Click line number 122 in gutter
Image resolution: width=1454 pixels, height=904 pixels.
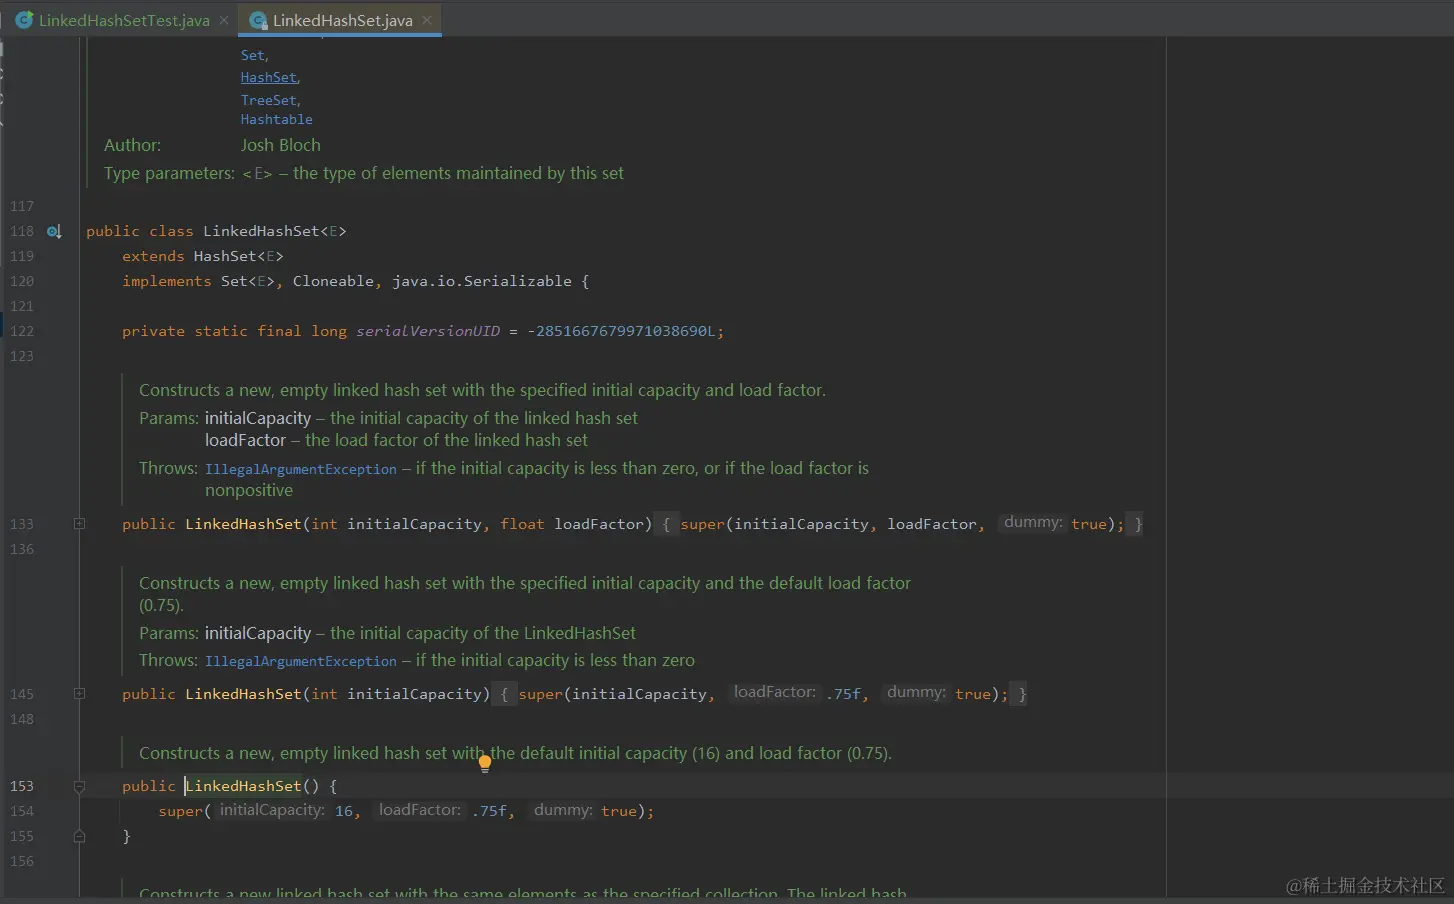click(x=22, y=331)
